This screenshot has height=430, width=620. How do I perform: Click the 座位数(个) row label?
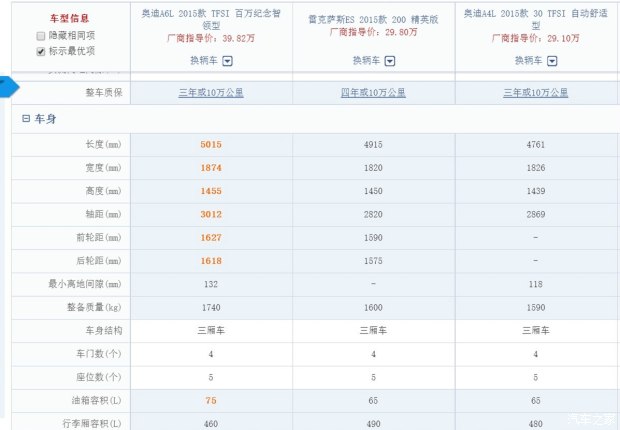click(x=99, y=377)
